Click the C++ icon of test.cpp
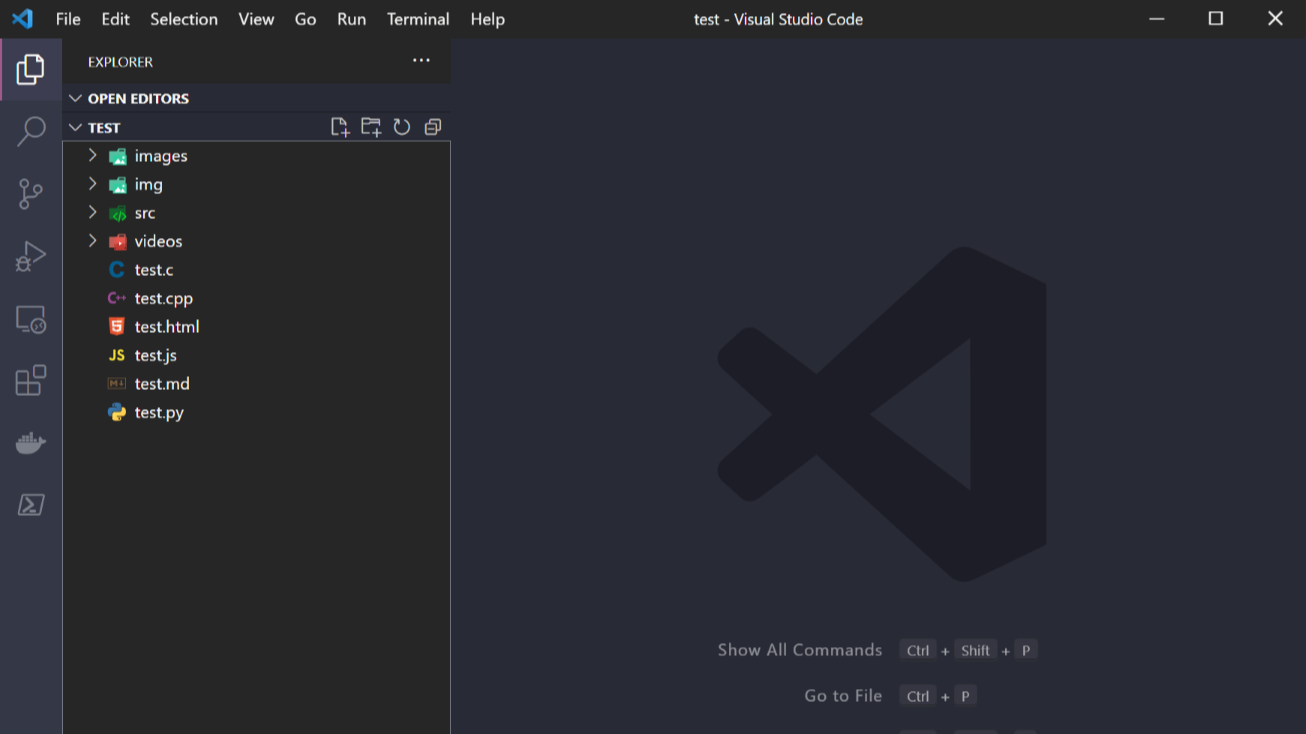The height and width of the screenshot is (734, 1306). [x=117, y=298]
